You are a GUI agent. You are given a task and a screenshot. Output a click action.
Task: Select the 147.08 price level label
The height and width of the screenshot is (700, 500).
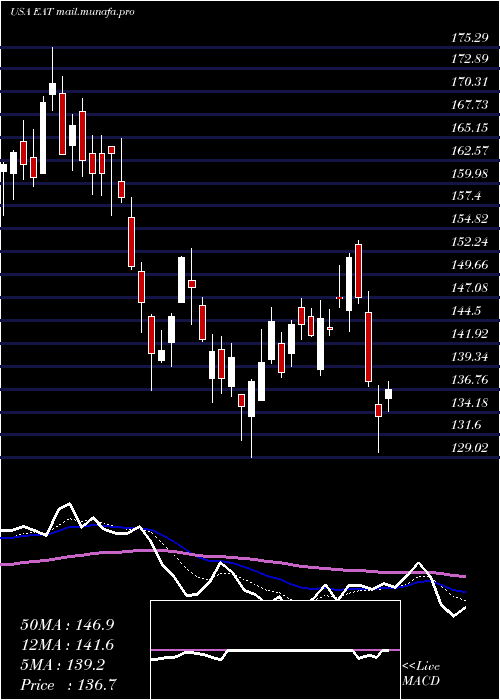pos(469,288)
